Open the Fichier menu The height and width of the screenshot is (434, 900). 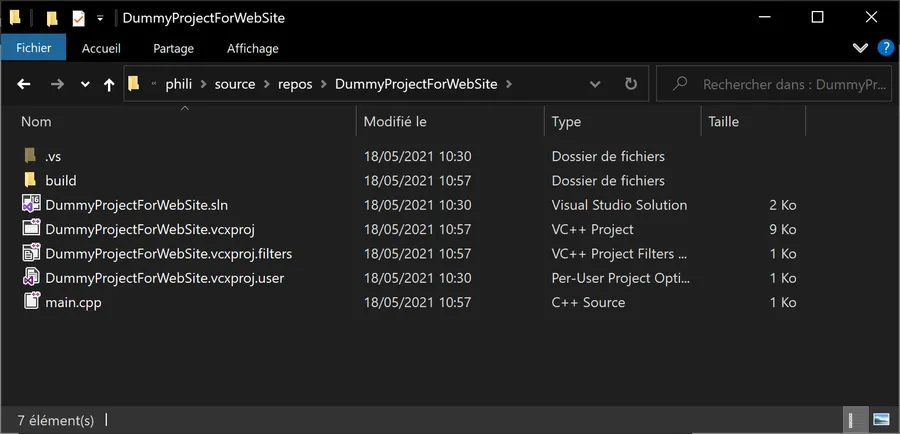tap(33, 48)
